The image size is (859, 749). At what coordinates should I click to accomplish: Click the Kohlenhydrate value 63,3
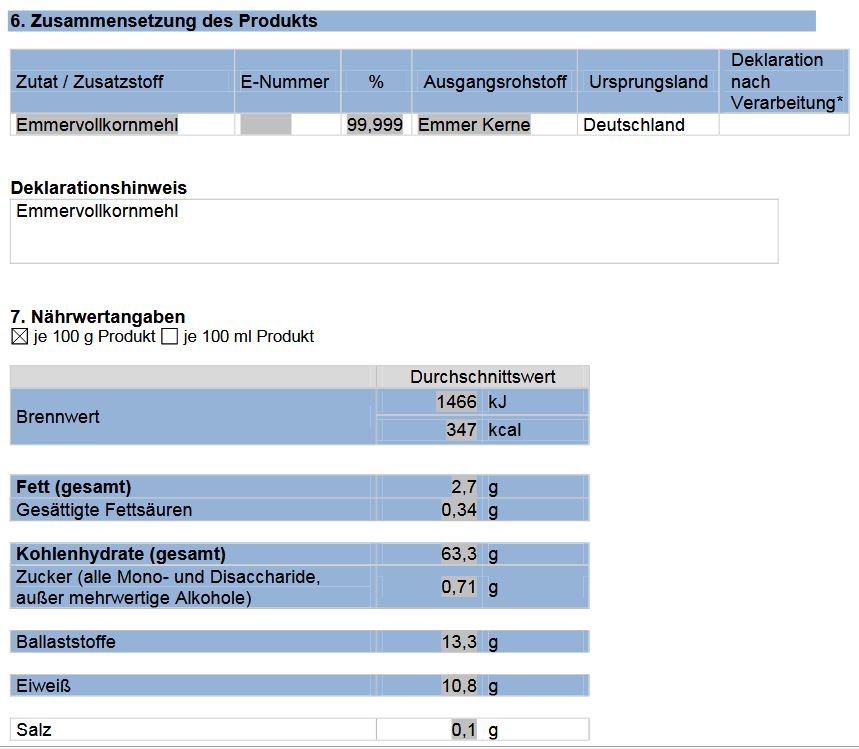pos(460,553)
